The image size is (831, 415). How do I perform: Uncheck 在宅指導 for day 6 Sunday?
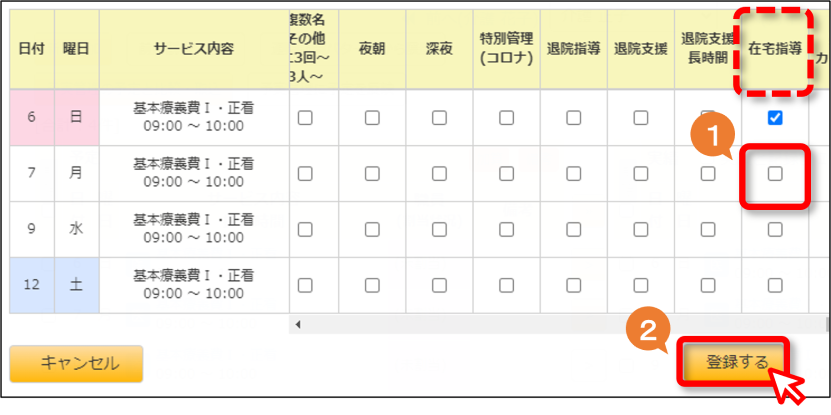775,118
